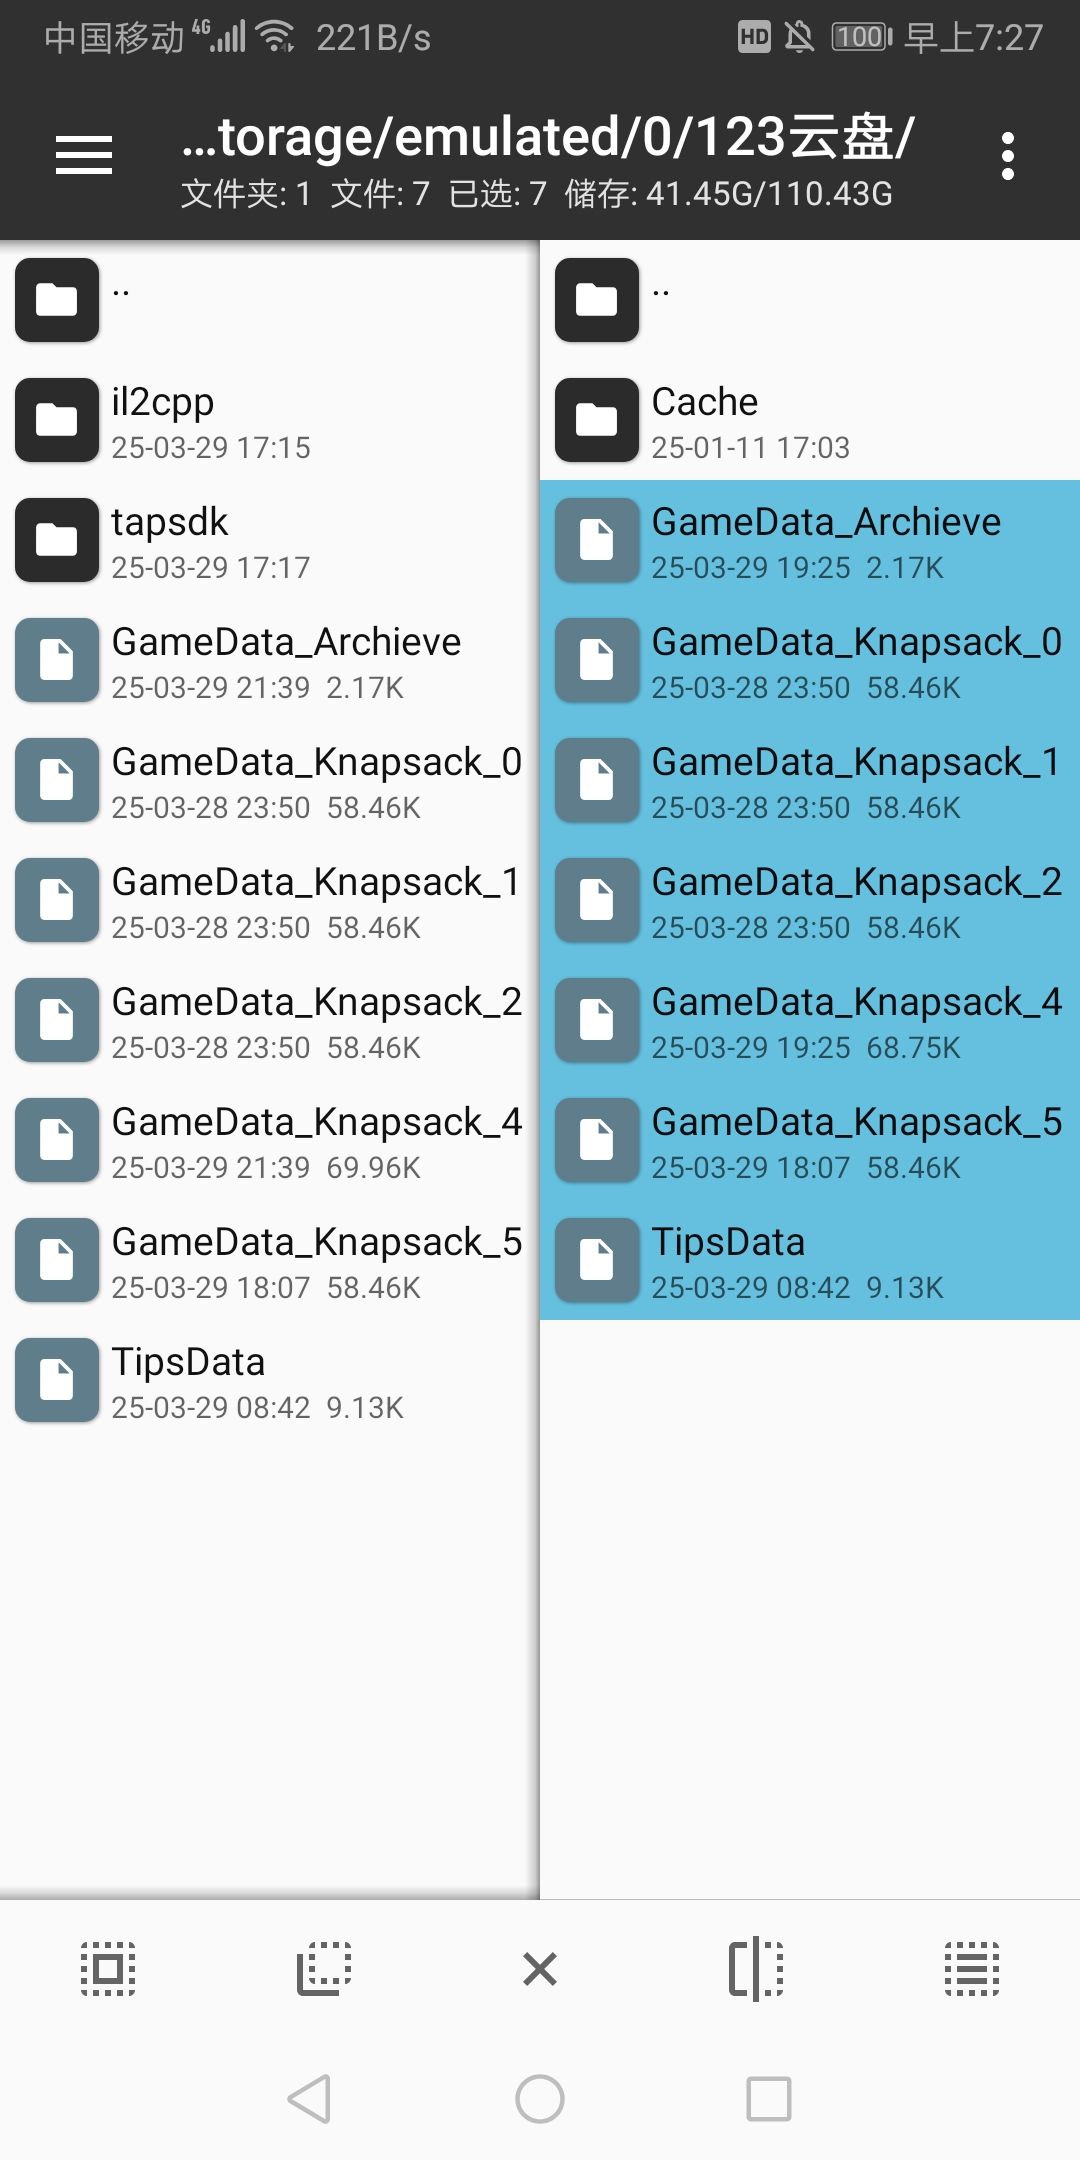Open the il2cpp folder
The width and height of the screenshot is (1080, 2160).
[x=270, y=421]
